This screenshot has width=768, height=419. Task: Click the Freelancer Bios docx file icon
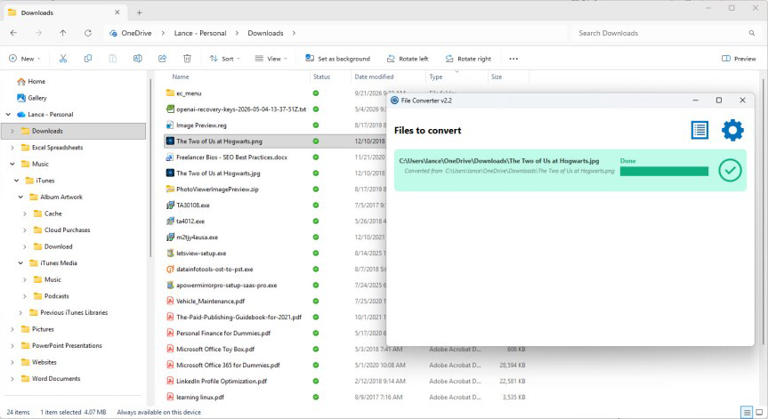coord(170,157)
